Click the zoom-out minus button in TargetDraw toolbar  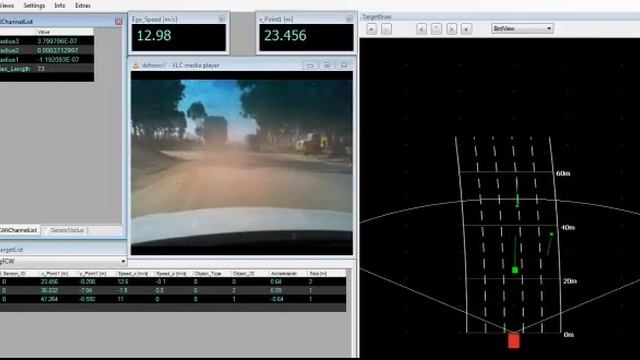(386, 29)
